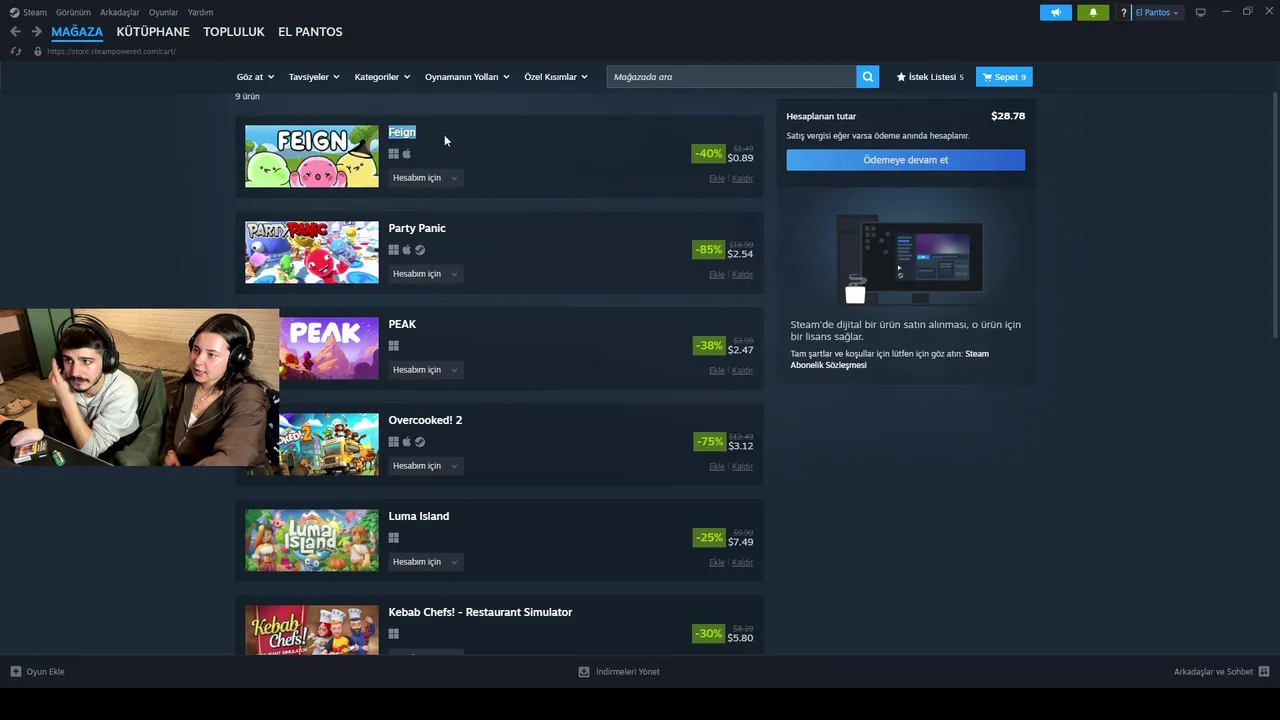
Task: Click the padlock icon beside the URL
Action: [38, 51]
